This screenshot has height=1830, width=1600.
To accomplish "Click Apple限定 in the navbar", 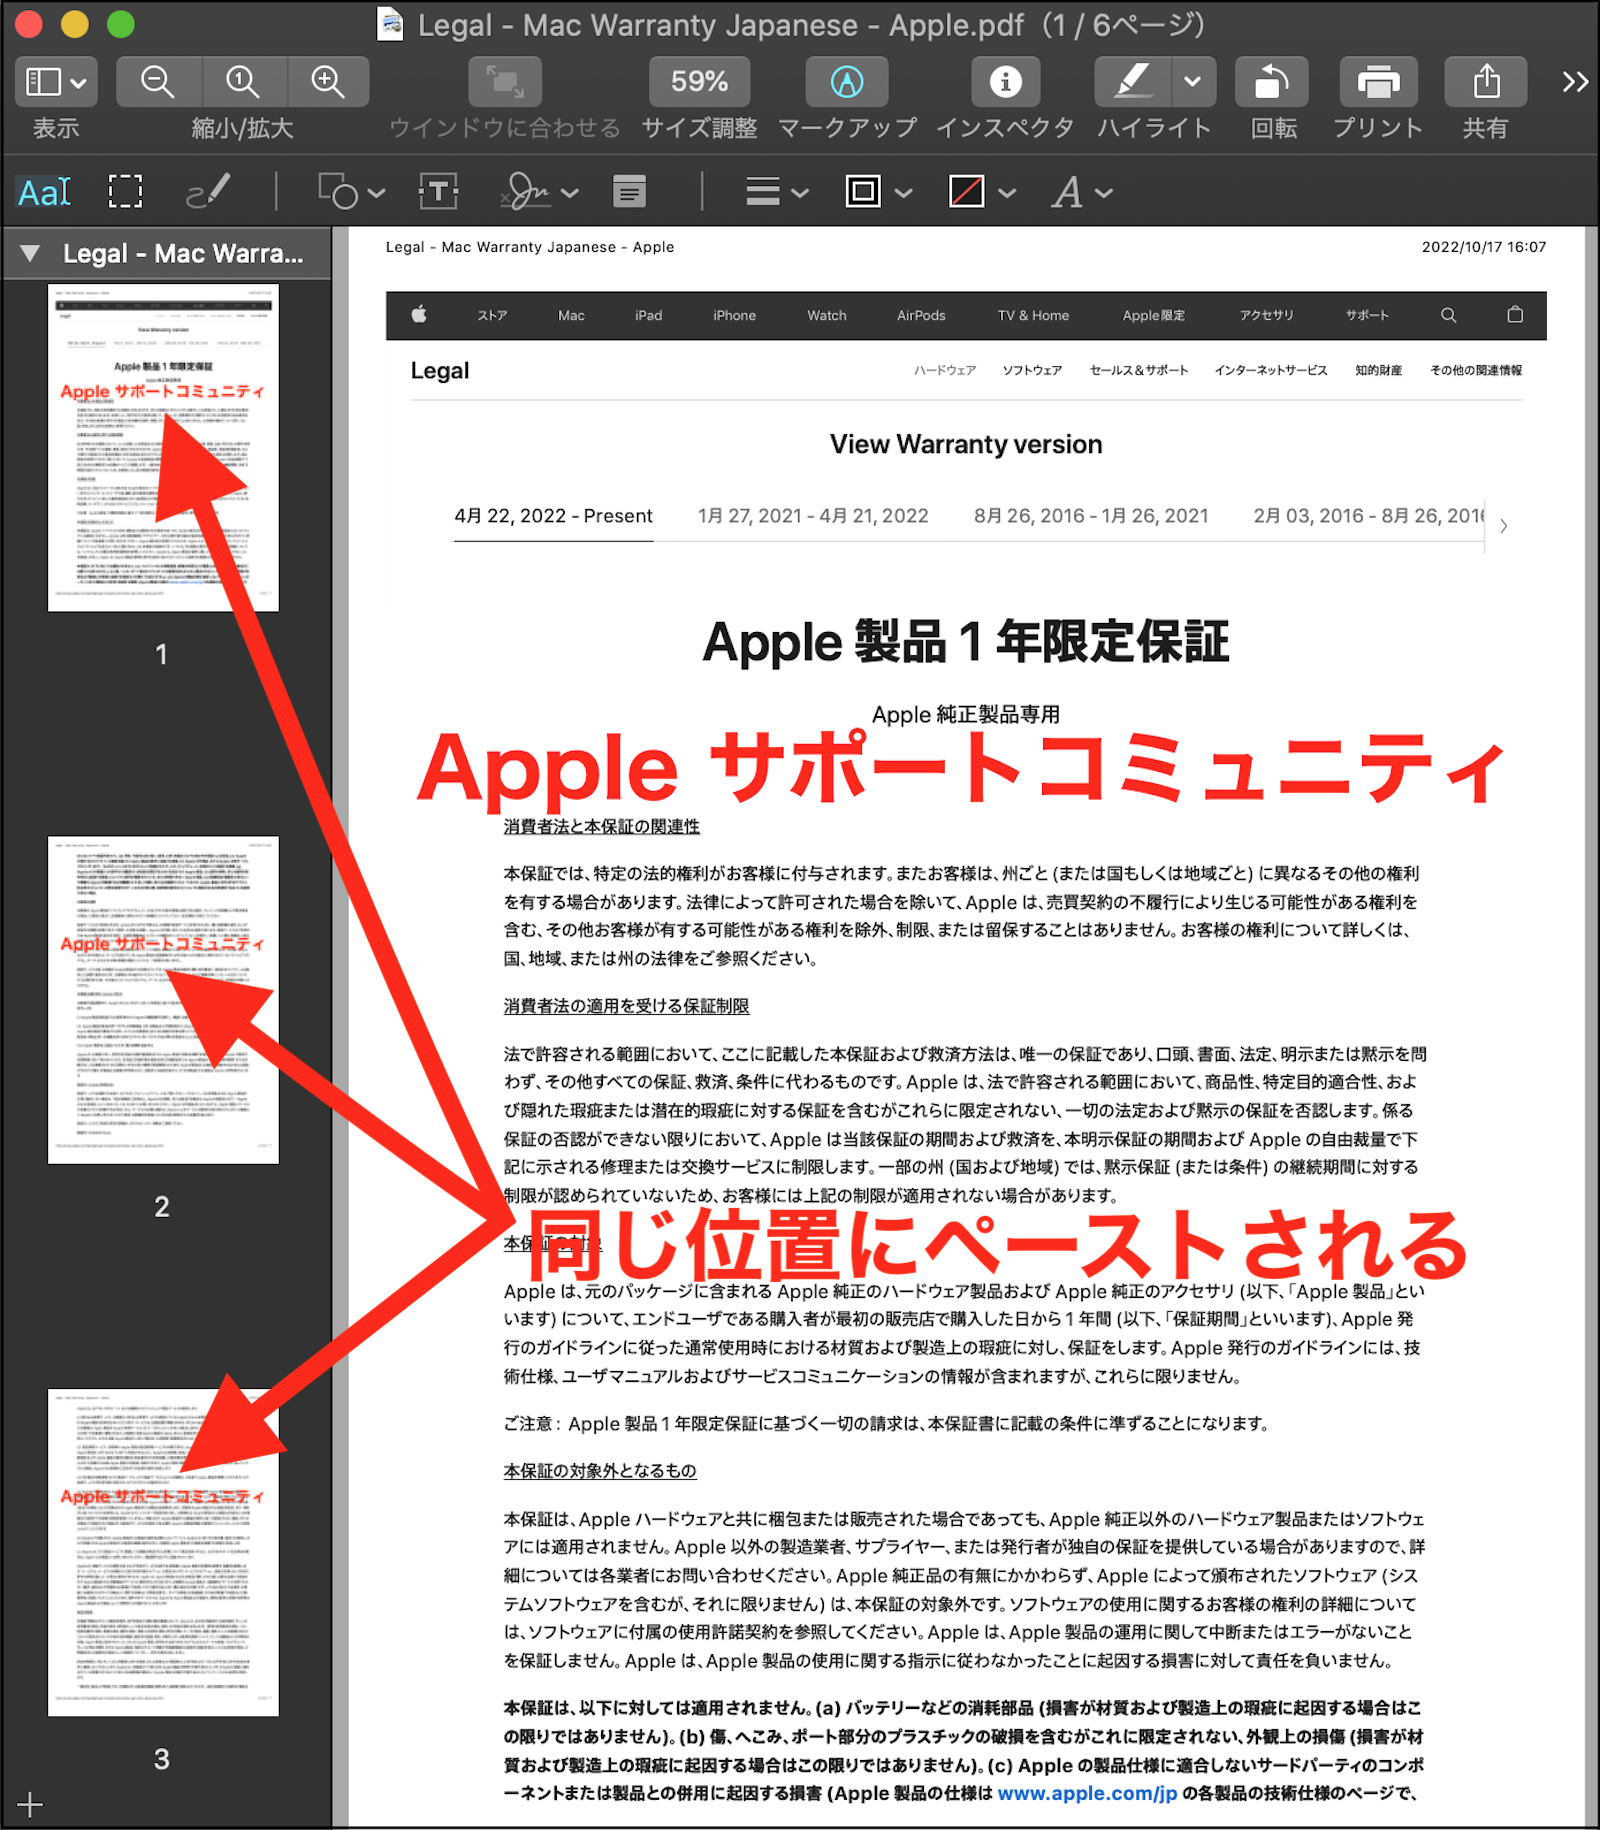I will click(1154, 315).
